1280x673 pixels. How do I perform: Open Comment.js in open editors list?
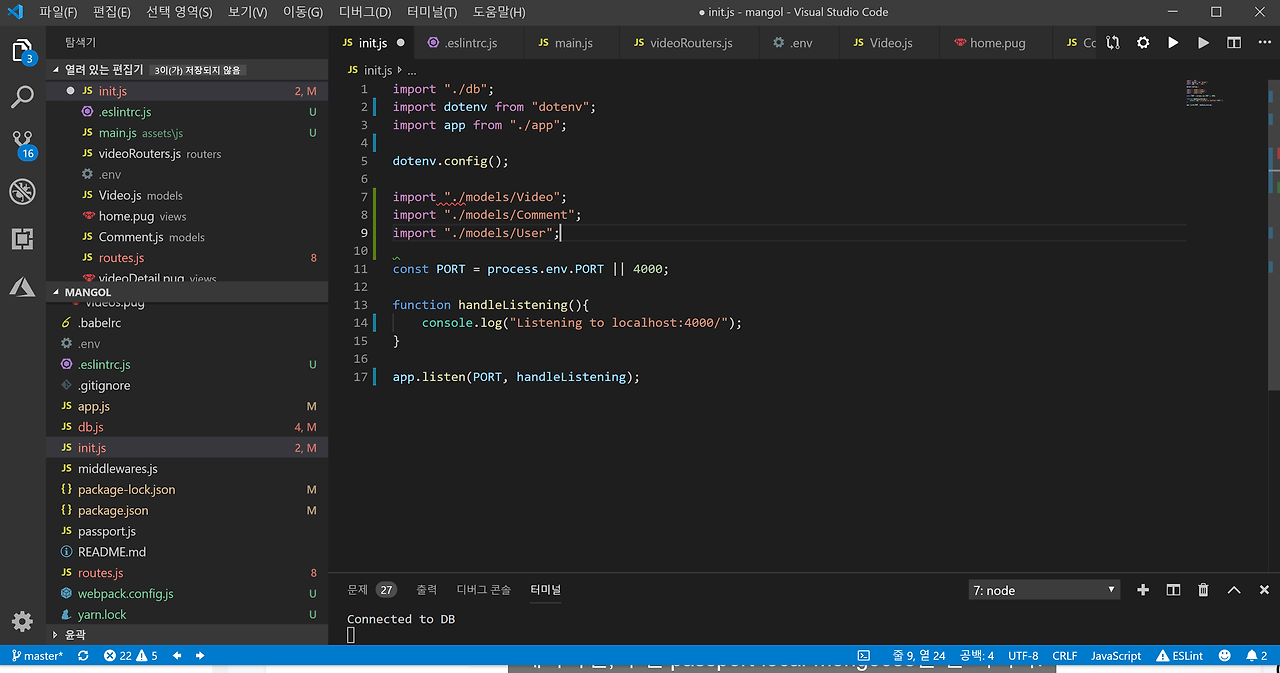click(187, 237)
